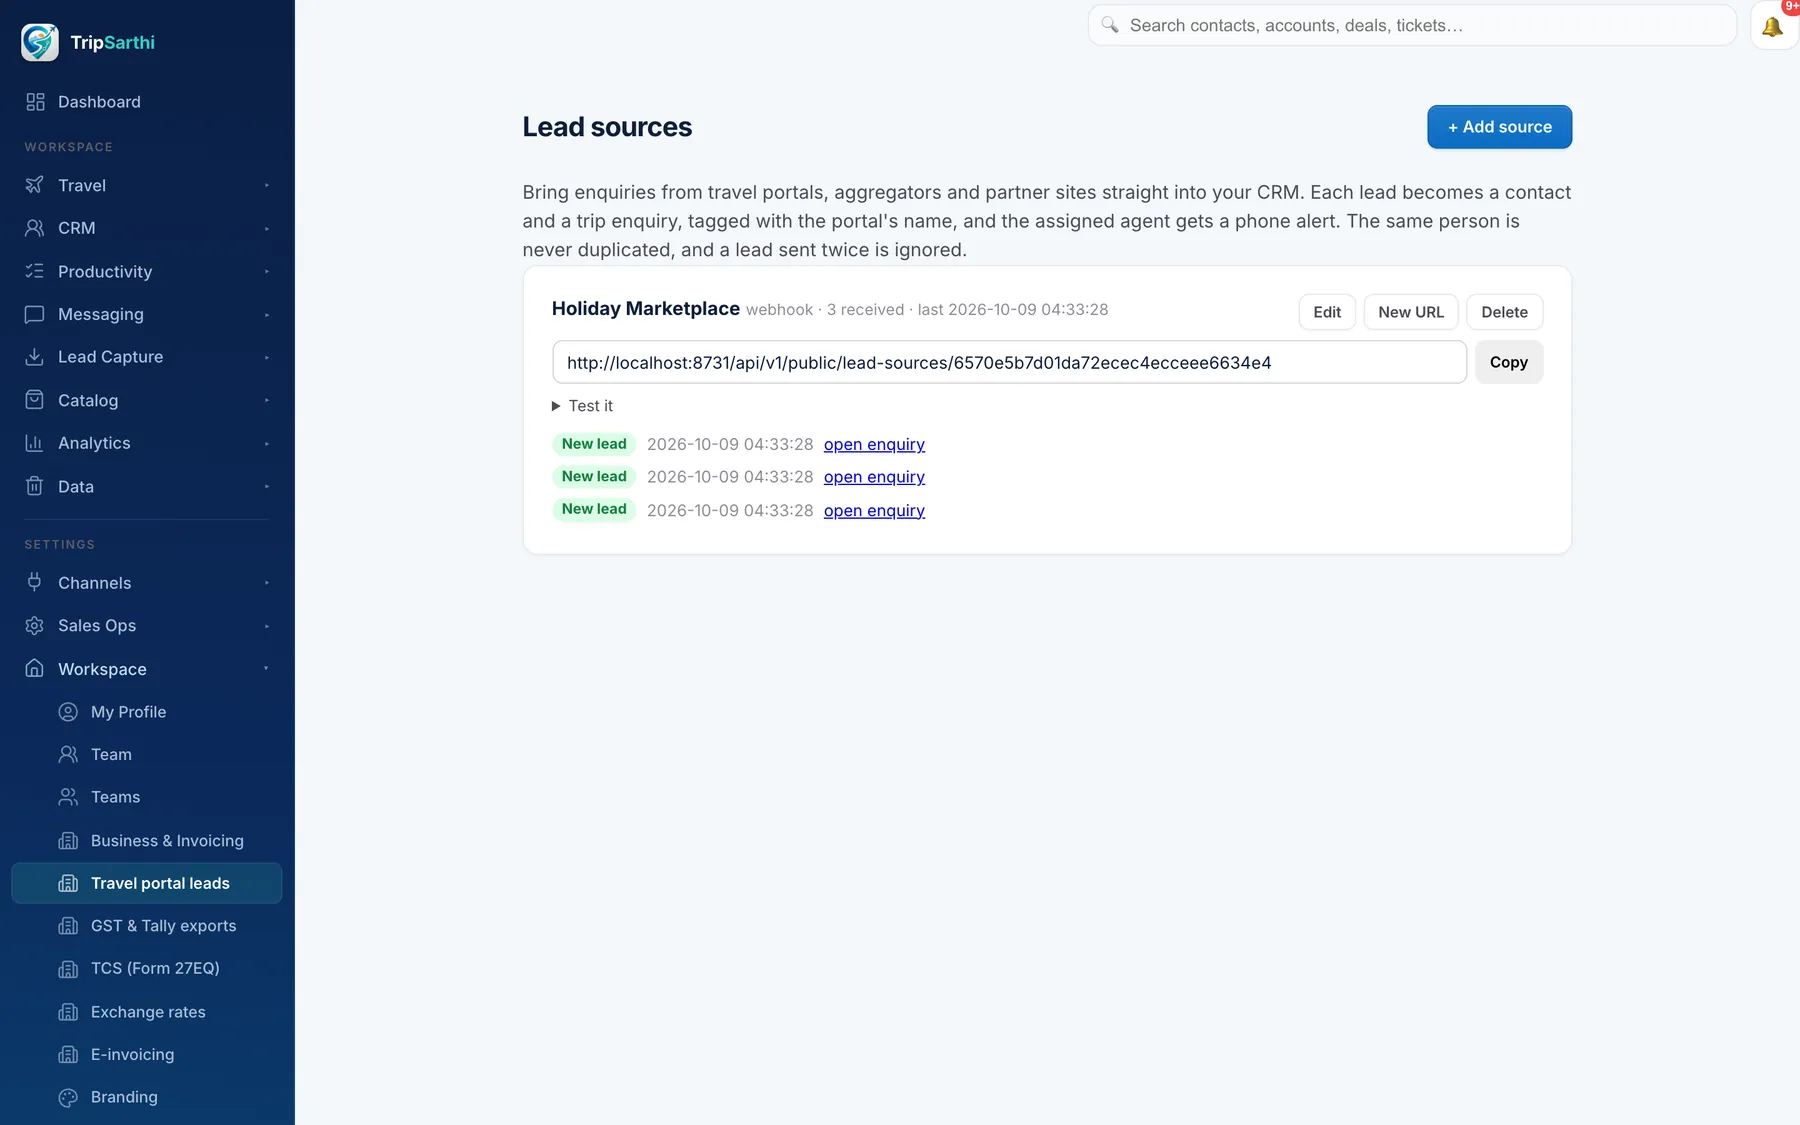Viewport: 1800px width, 1125px height.
Task: Click the Workspace home icon
Action: tap(35, 668)
